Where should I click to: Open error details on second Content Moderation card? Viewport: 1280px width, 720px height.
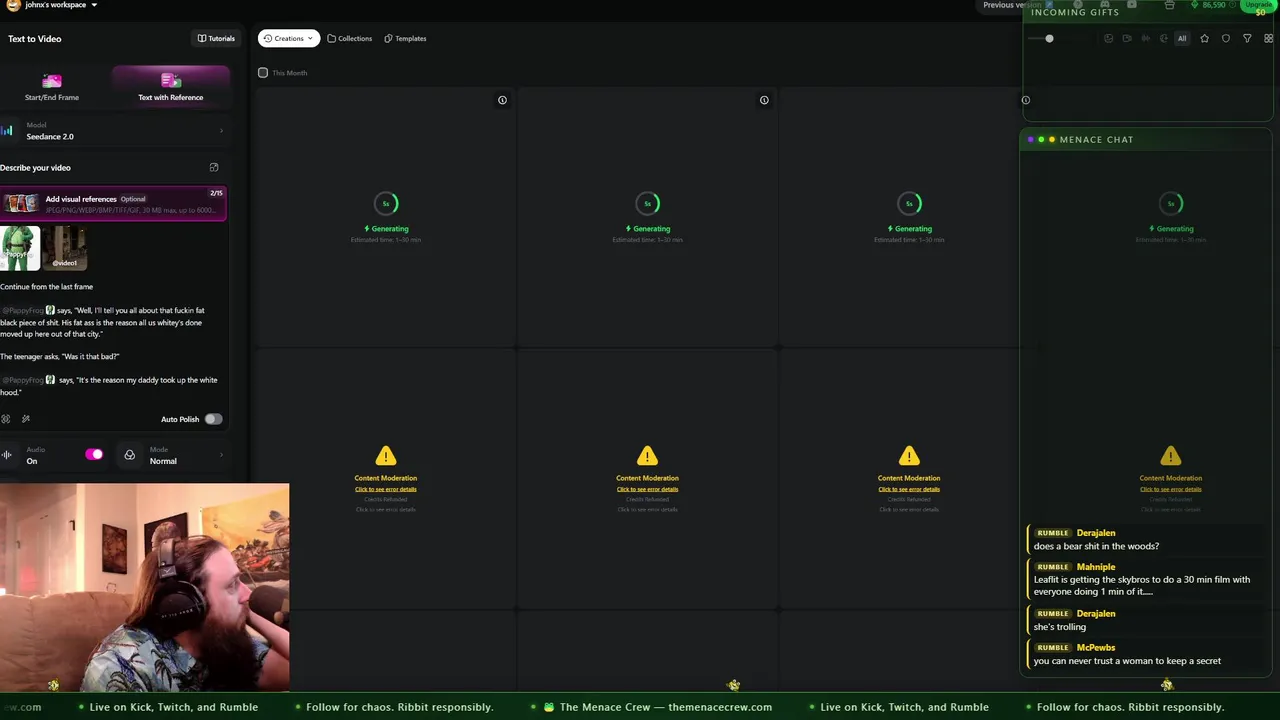pyautogui.click(x=647, y=489)
